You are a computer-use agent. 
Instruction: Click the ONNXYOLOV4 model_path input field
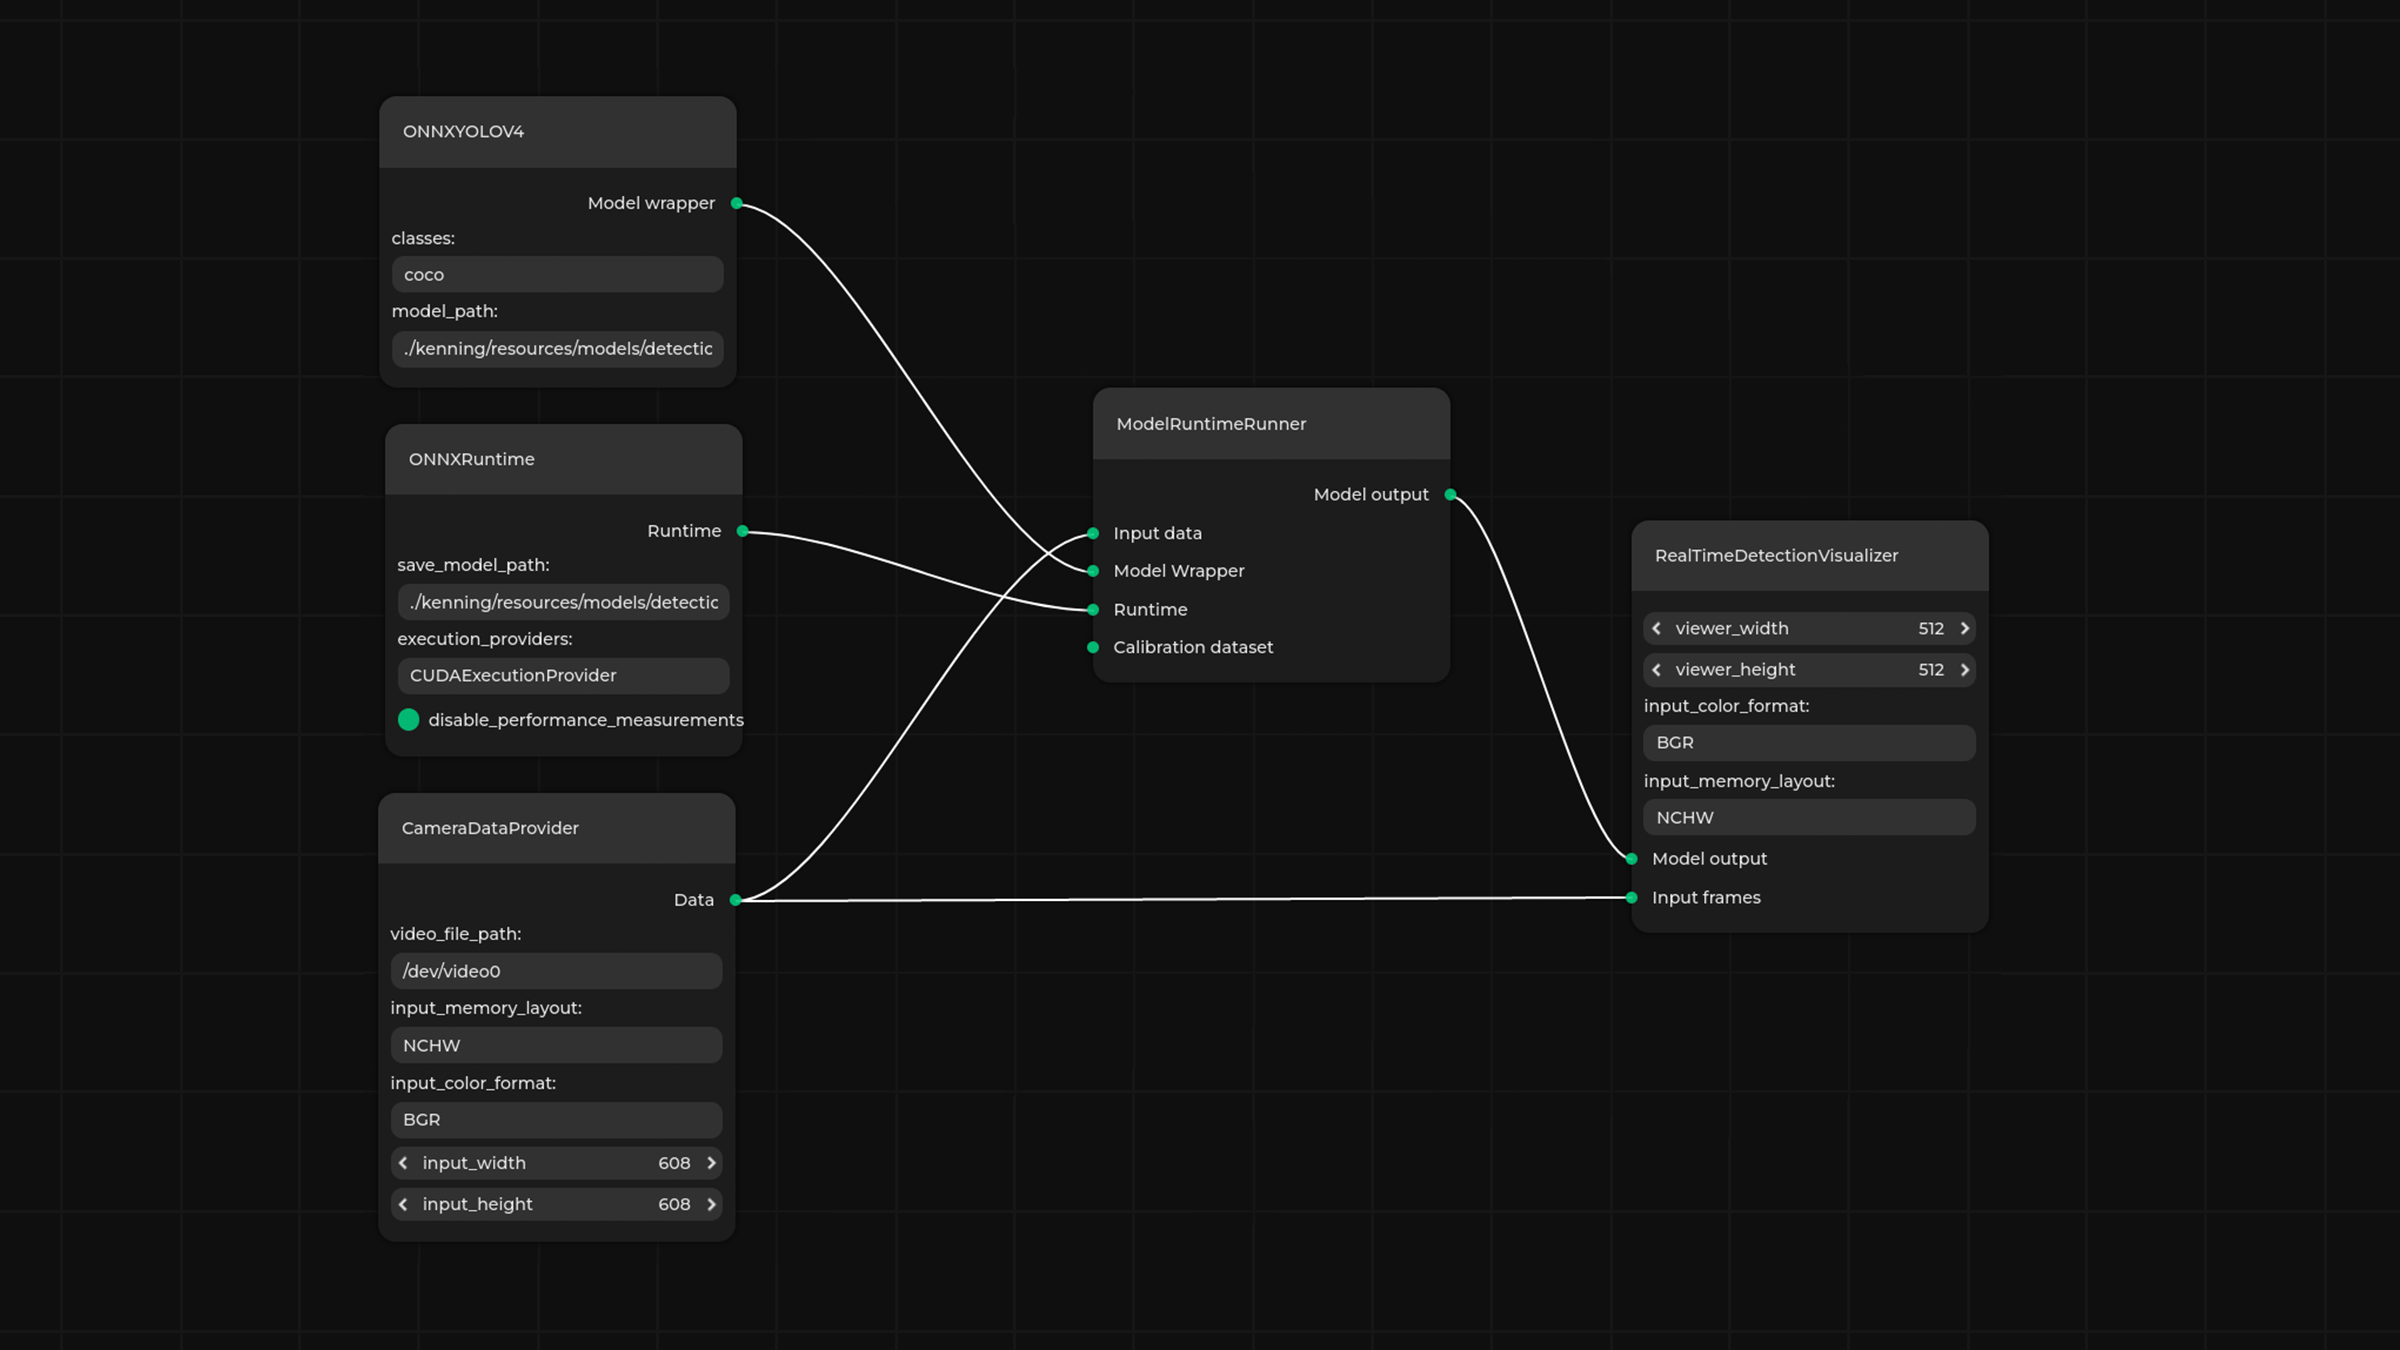point(557,349)
